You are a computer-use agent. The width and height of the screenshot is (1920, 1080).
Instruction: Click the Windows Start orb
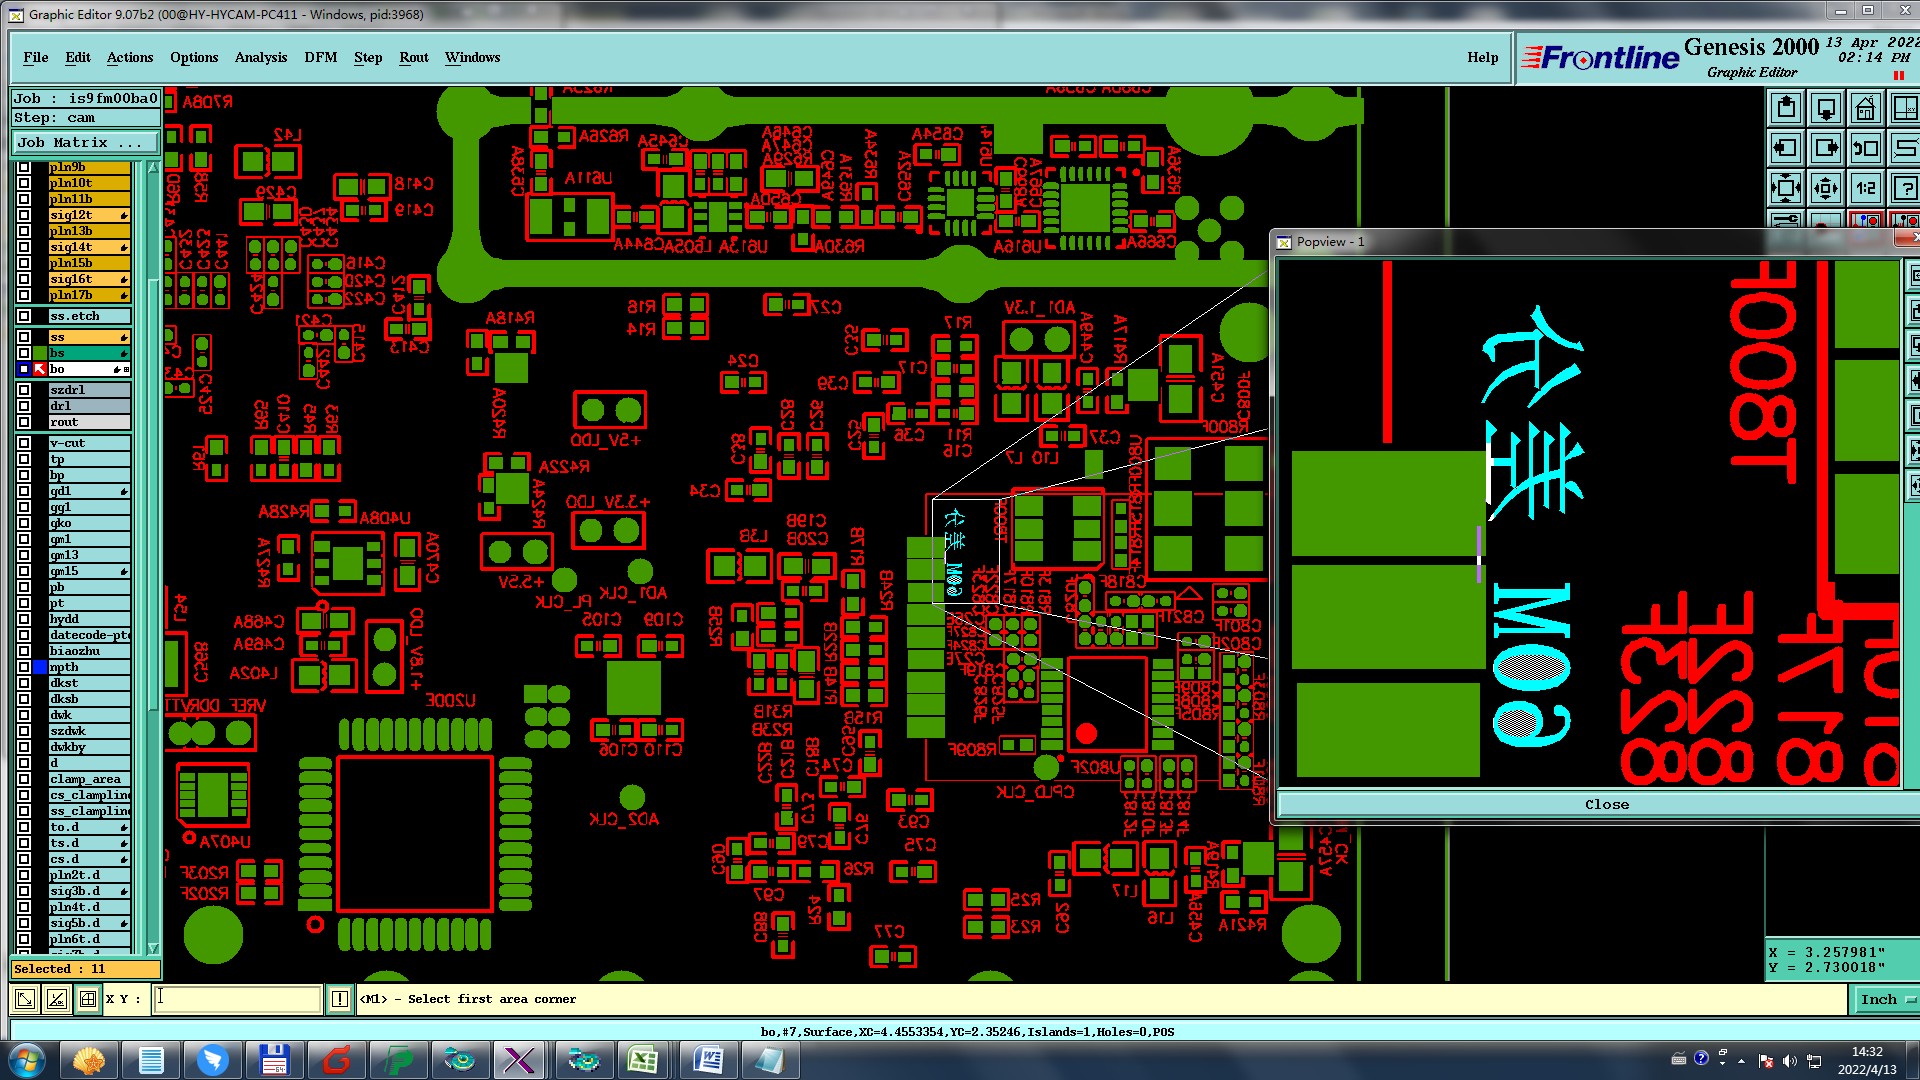point(27,1060)
